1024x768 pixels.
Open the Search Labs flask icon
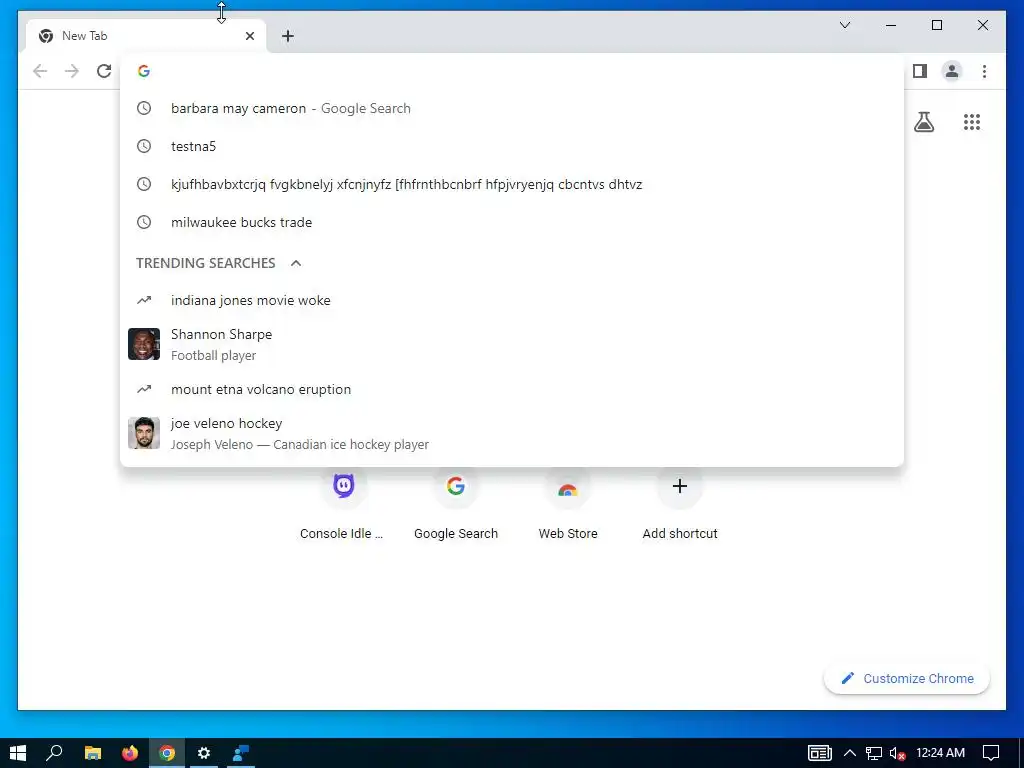(x=923, y=122)
